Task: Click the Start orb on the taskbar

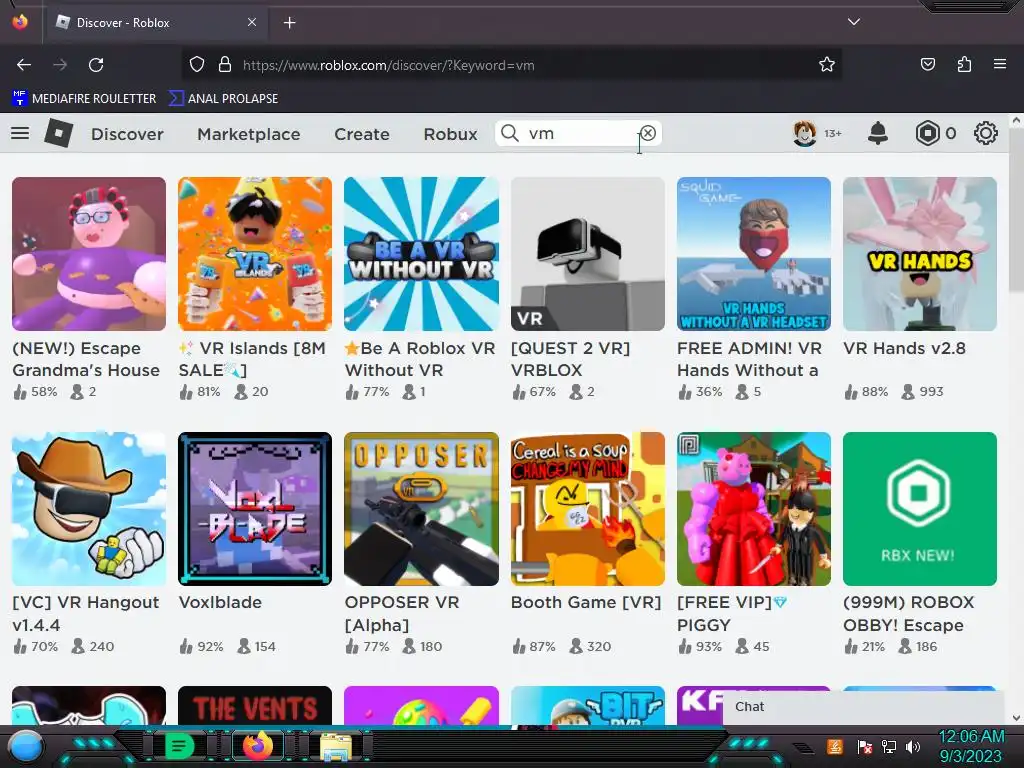Action: point(26,746)
